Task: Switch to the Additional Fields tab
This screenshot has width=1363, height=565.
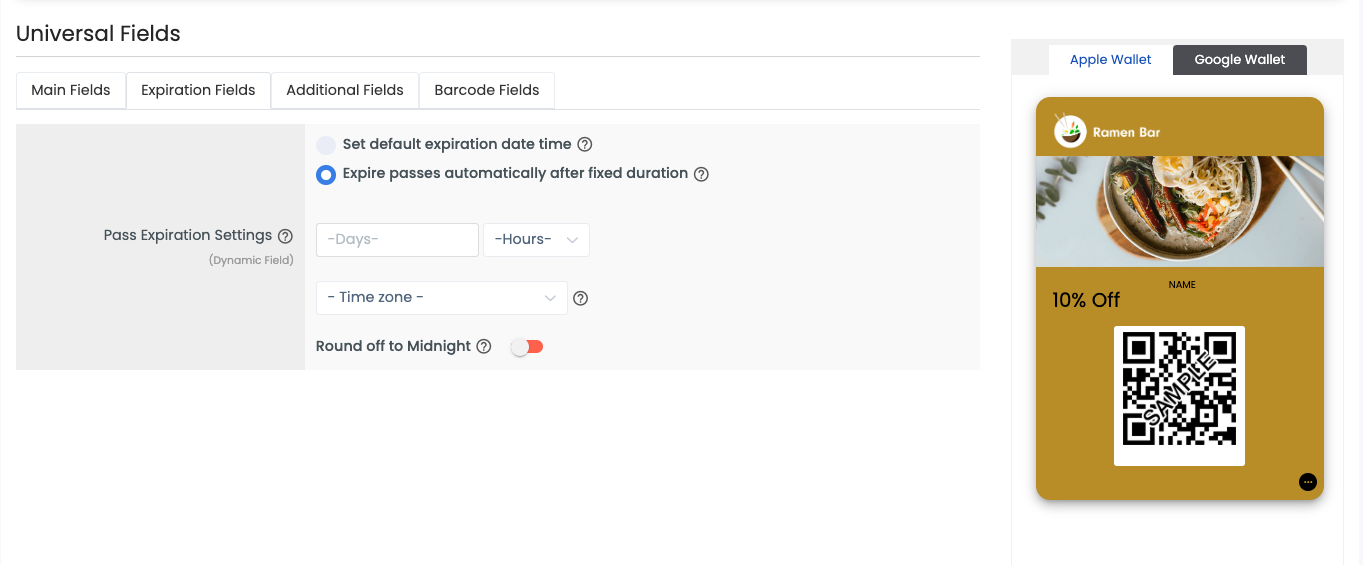Action: (x=345, y=90)
